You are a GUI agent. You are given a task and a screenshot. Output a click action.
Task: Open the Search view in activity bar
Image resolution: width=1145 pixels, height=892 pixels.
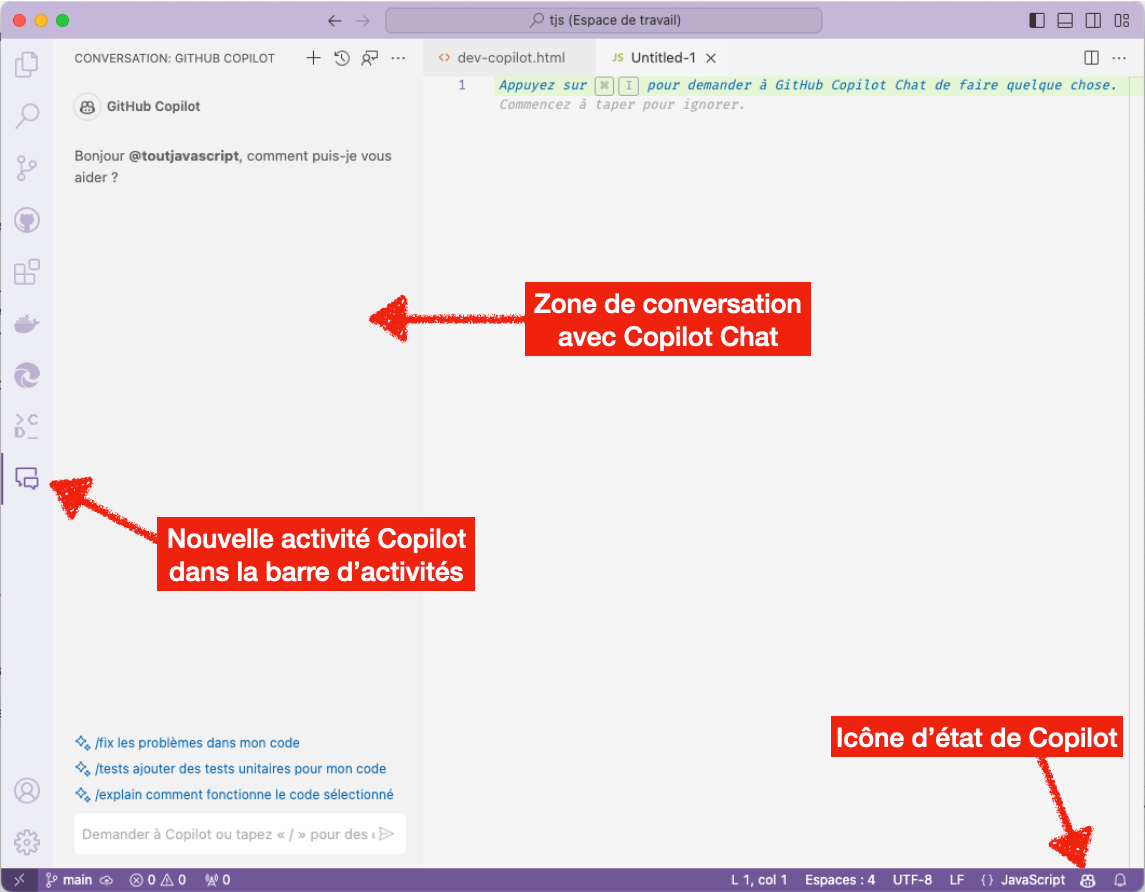pyautogui.click(x=26, y=115)
